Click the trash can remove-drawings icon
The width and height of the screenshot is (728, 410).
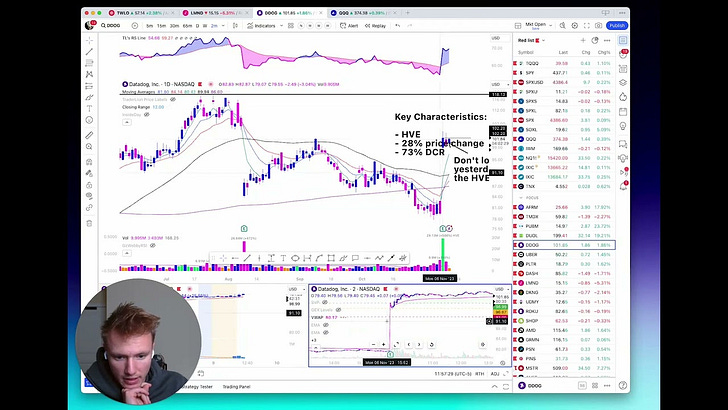coord(89,223)
